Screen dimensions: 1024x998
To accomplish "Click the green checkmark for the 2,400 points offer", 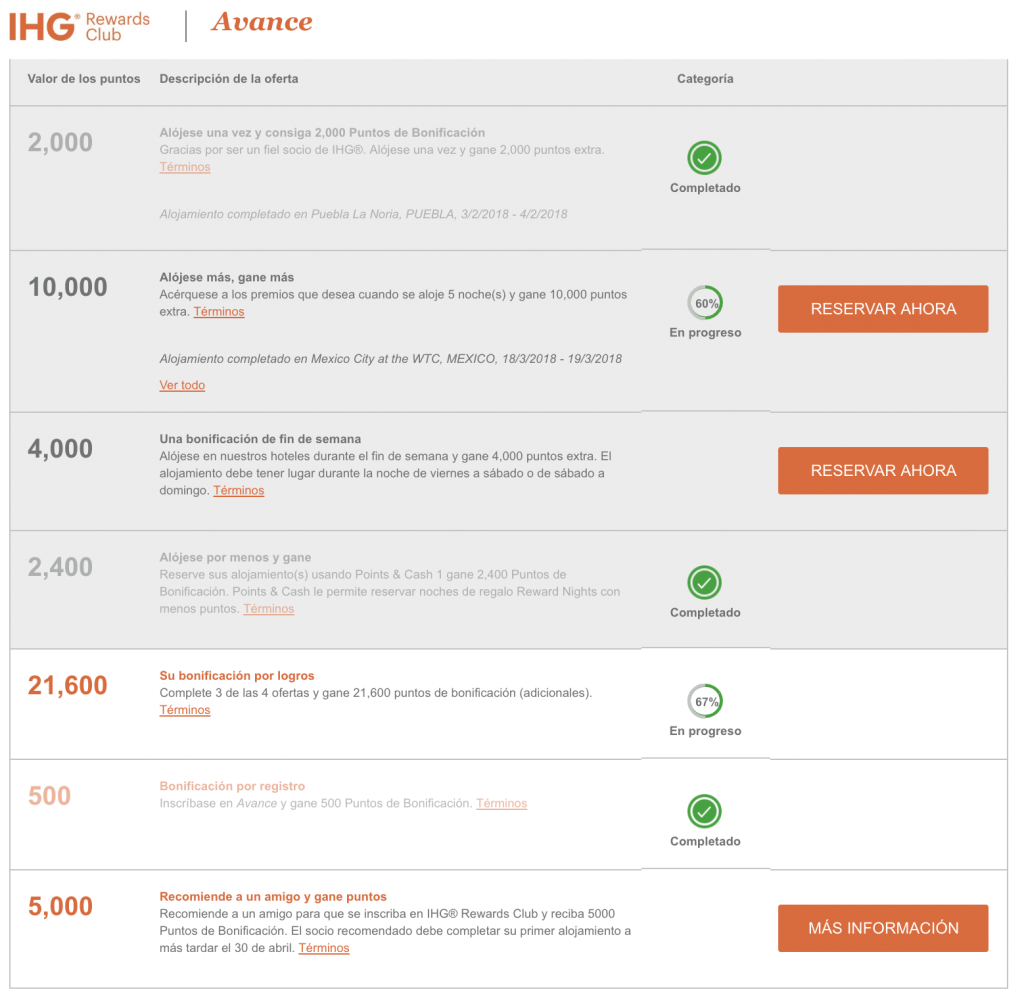I will point(704,583).
